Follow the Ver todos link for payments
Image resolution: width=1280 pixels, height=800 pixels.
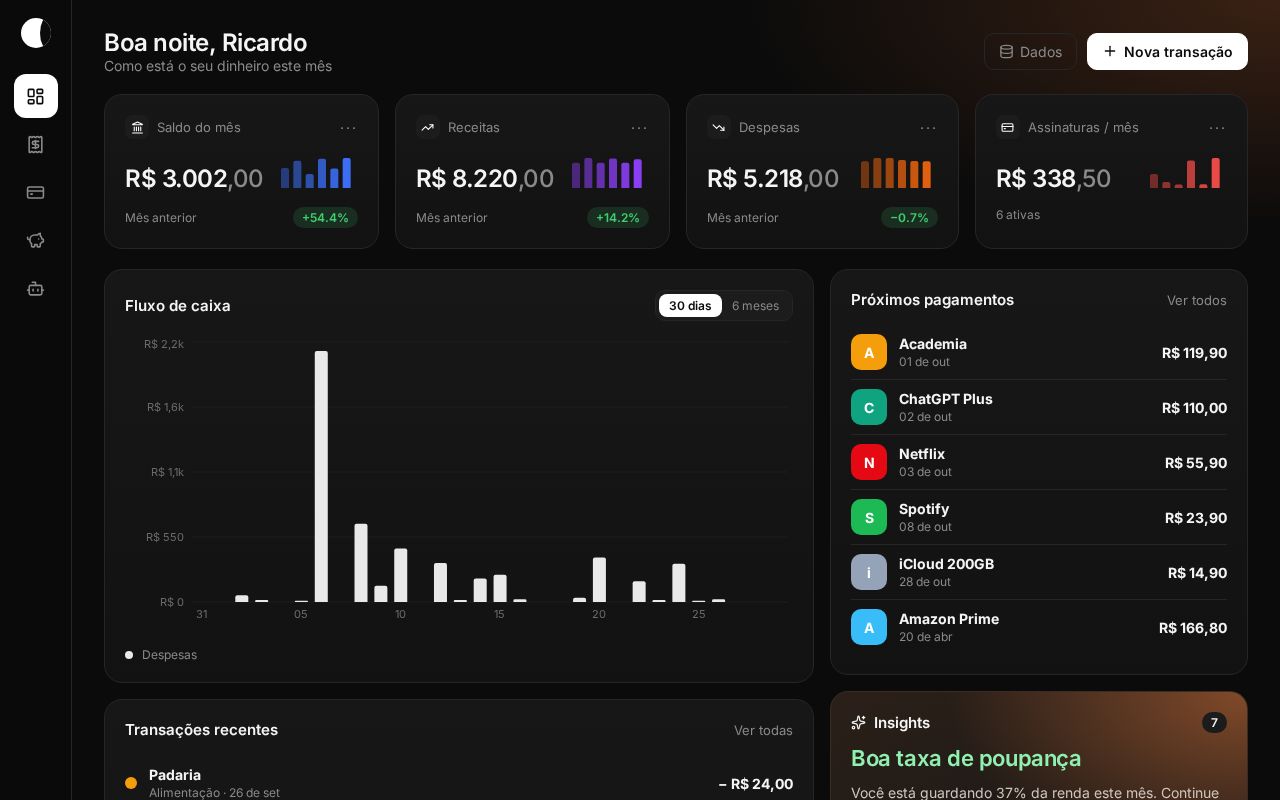point(1196,300)
